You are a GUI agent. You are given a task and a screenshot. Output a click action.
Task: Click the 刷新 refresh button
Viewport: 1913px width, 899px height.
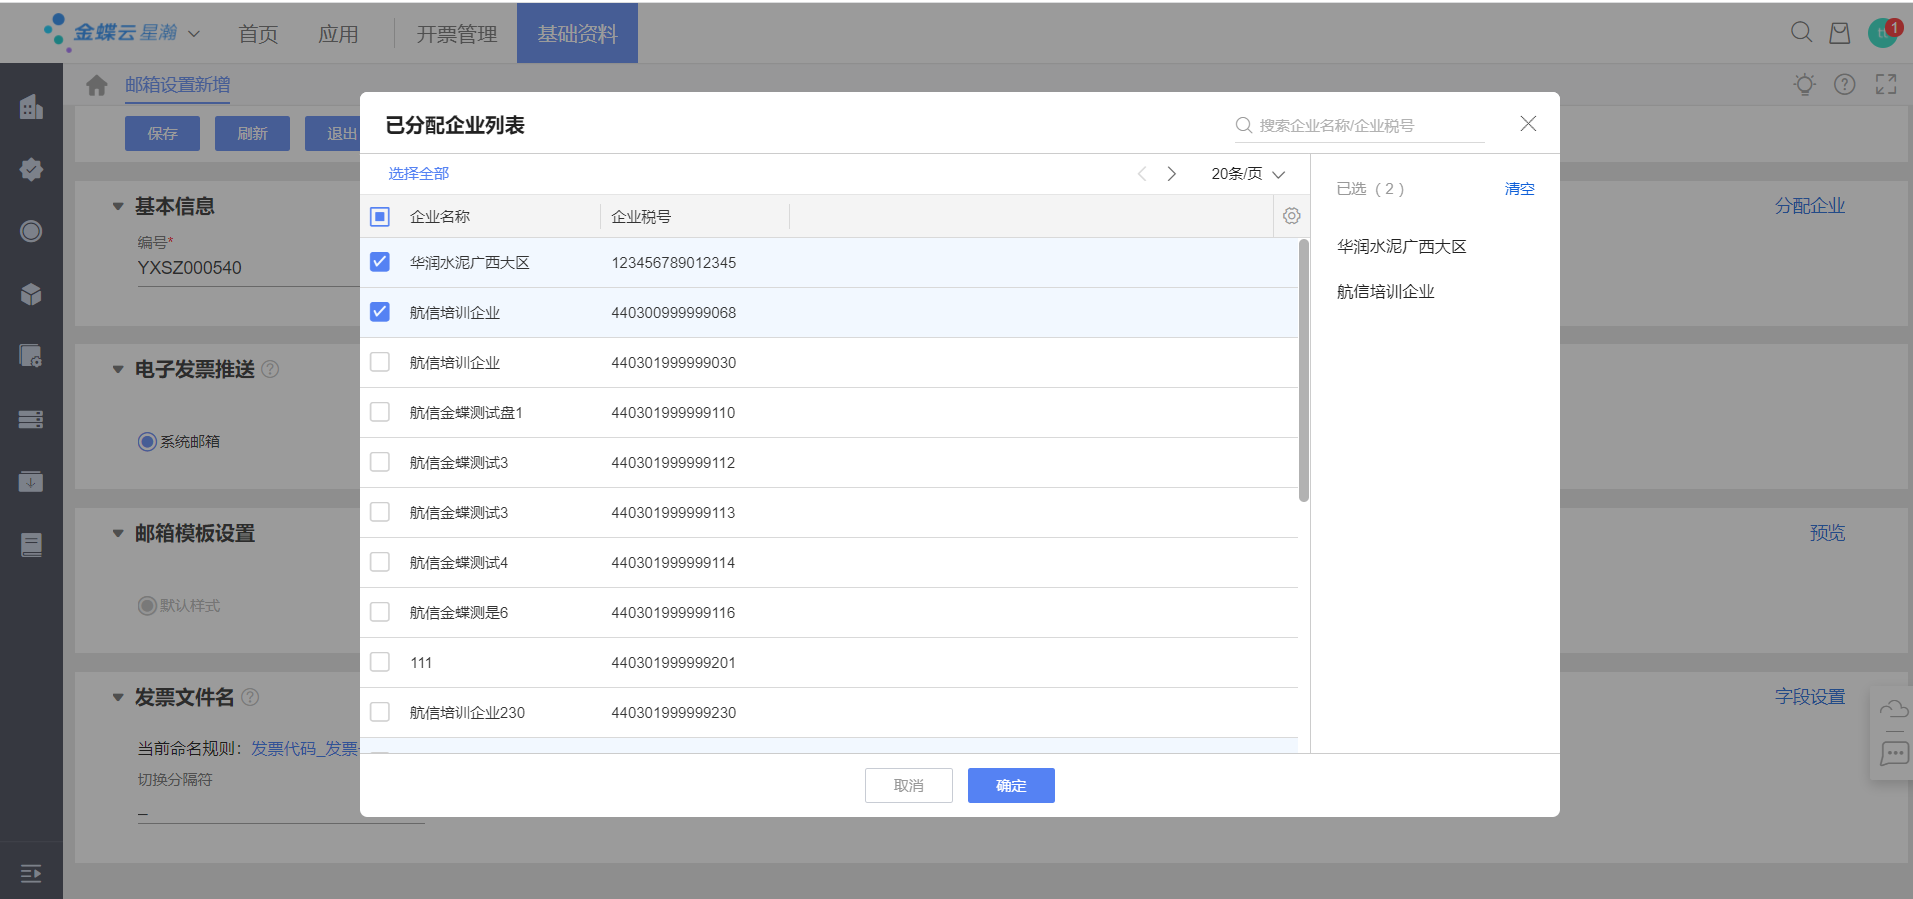(x=252, y=133)
